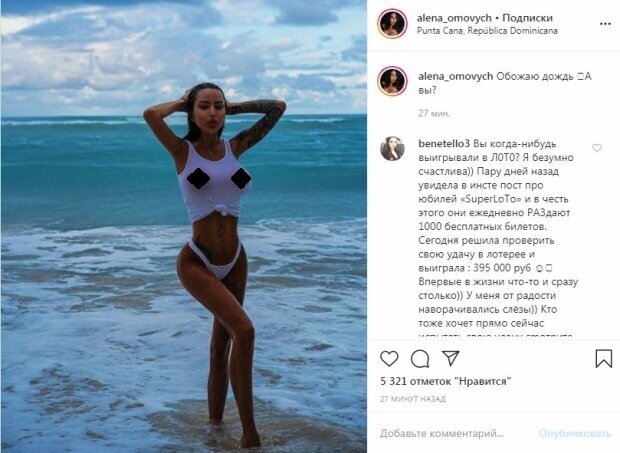
Task: Open Punta Cana, República Dominicana location
Action: [x=487, y=31]
